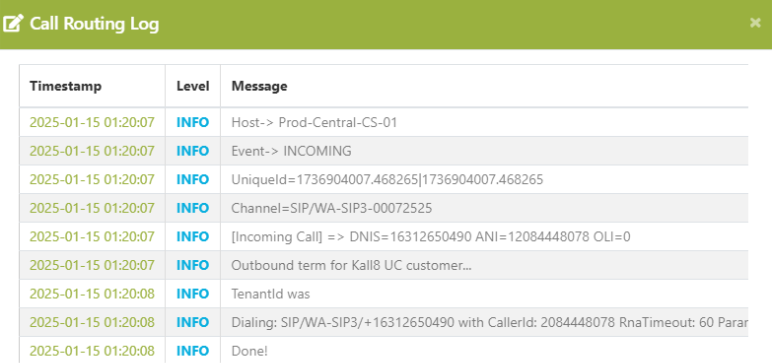Click the timestamp in the TenantId row

[92, 294]
